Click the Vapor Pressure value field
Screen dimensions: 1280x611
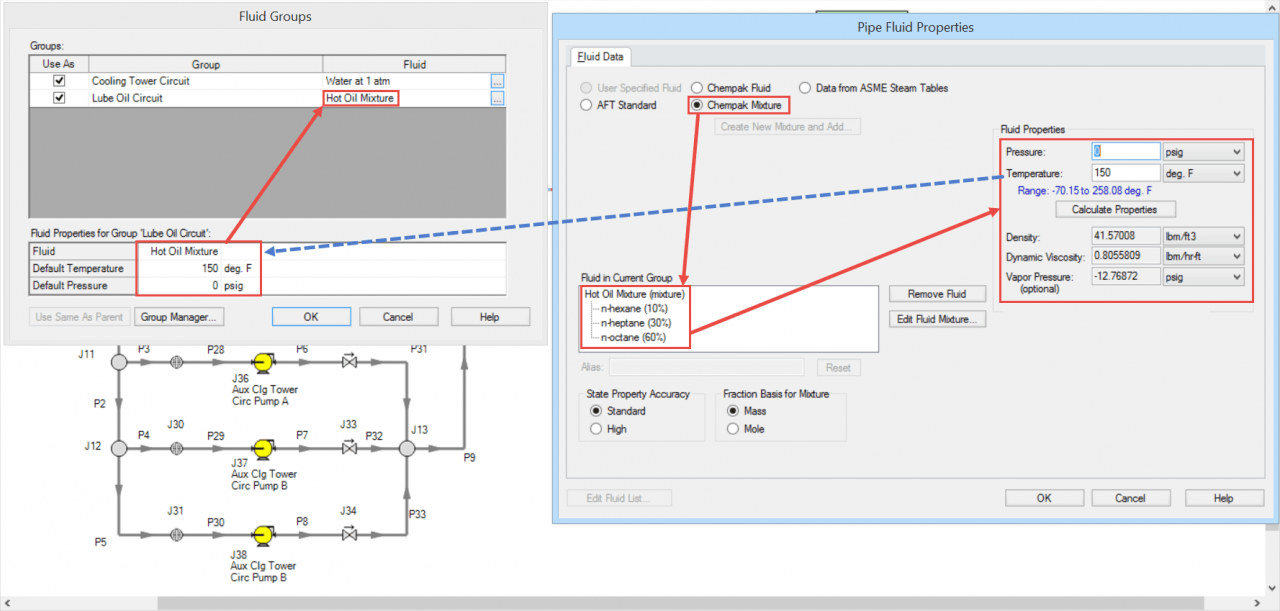click(x=1125, y=277)
